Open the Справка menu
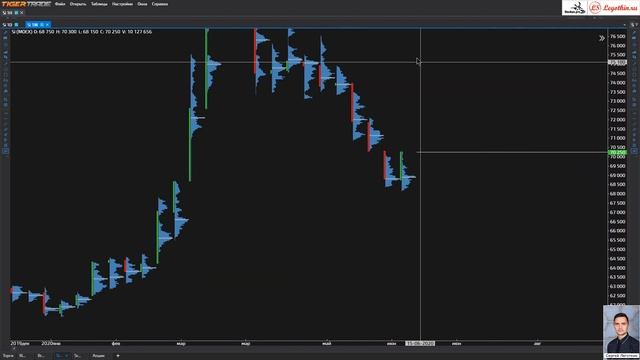 (x=160, y=4)
